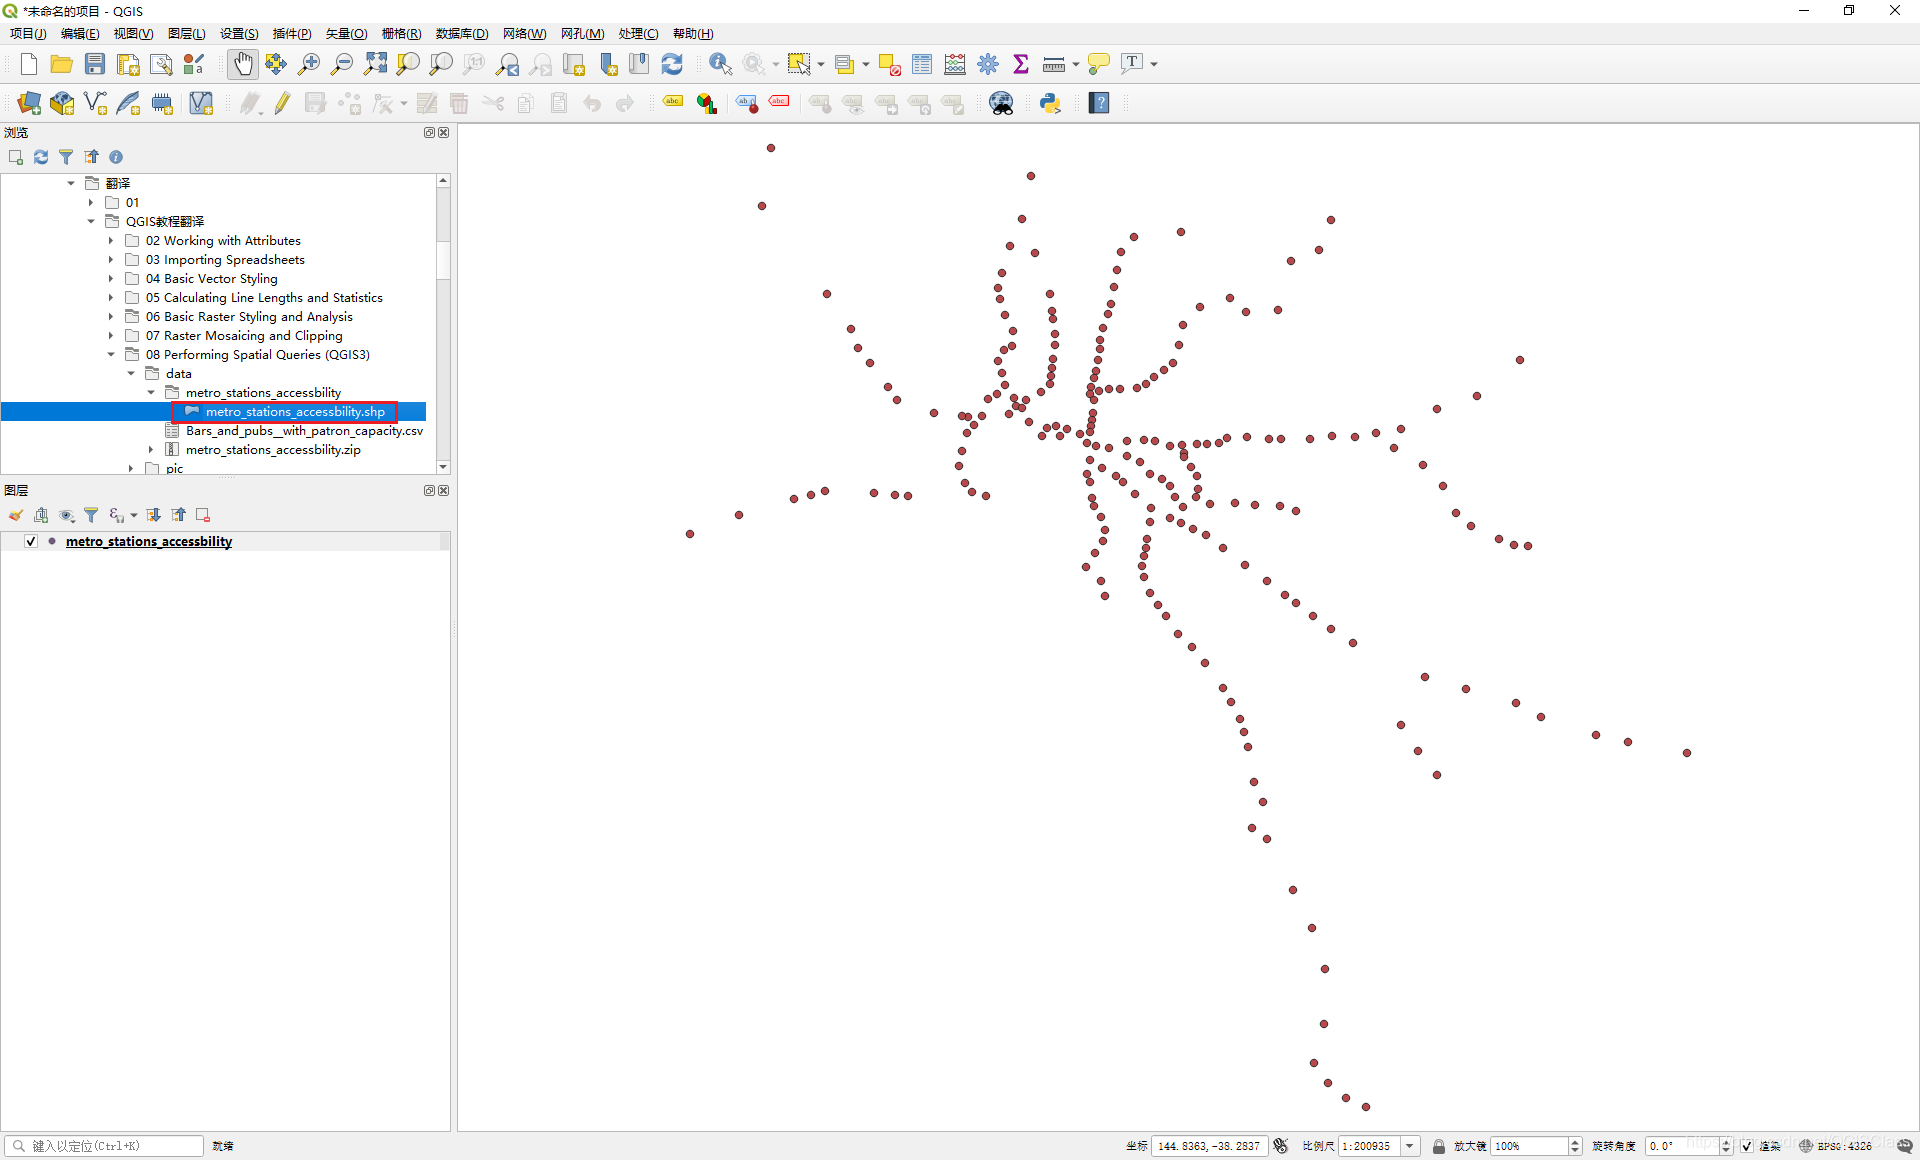Open the scale dropdown list
Viewport: 1920px width, 1160px height.
1410,1146
